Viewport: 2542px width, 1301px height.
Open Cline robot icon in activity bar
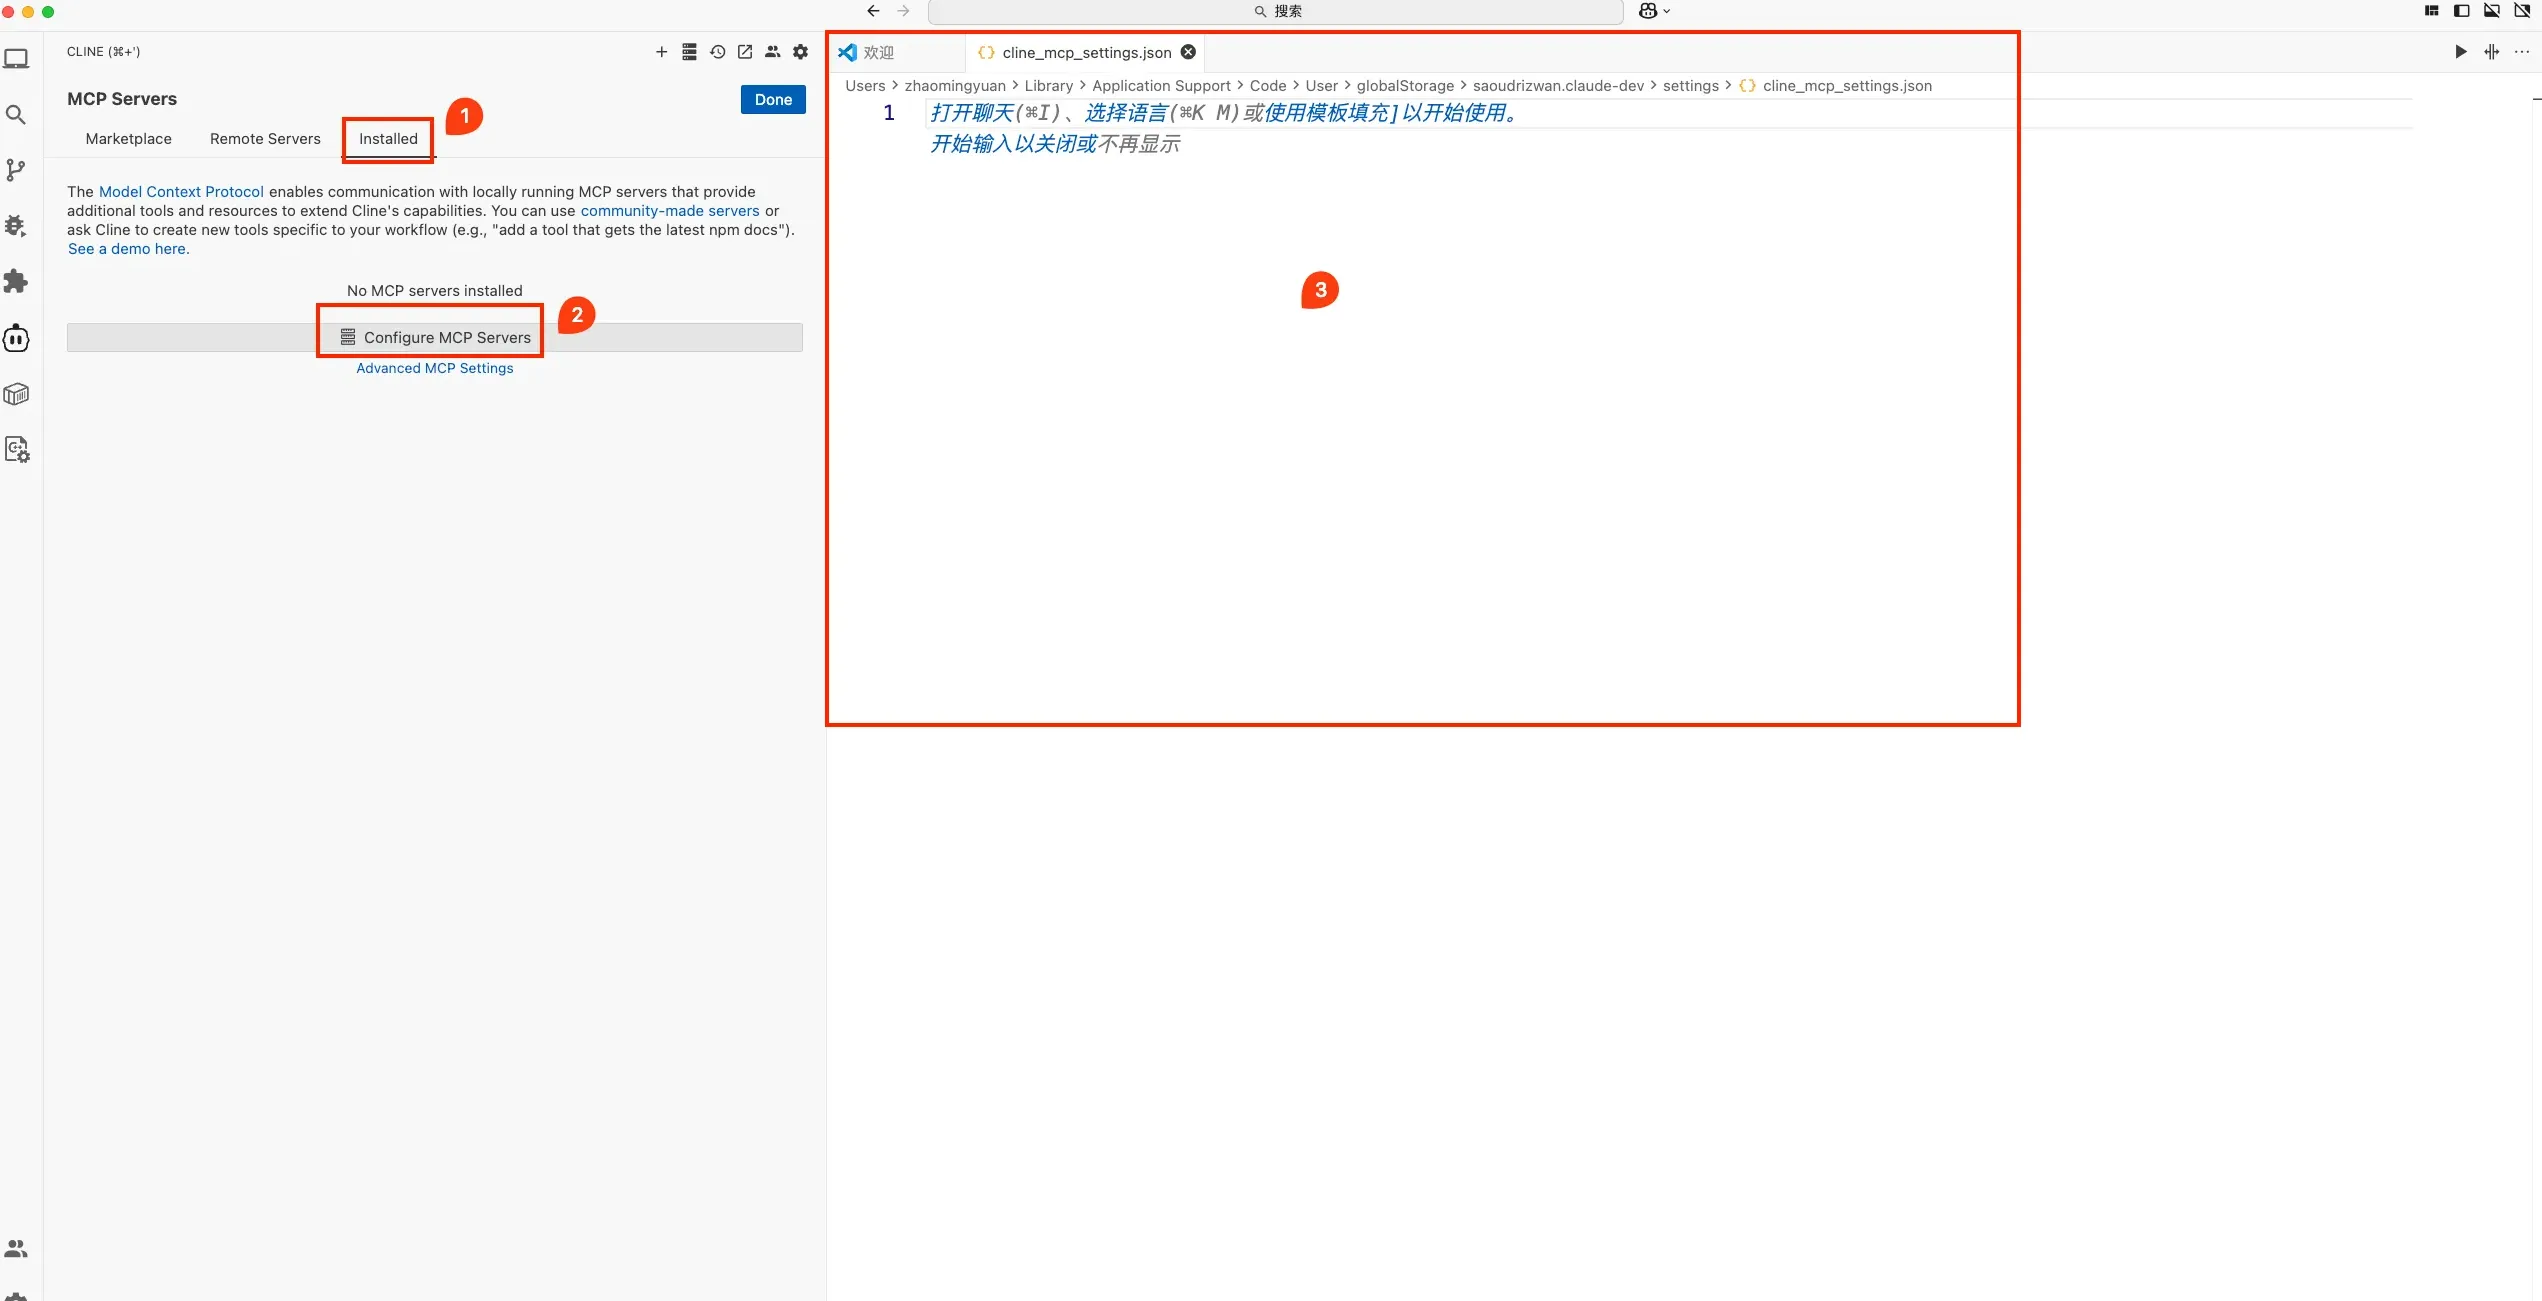click(16, 338)
